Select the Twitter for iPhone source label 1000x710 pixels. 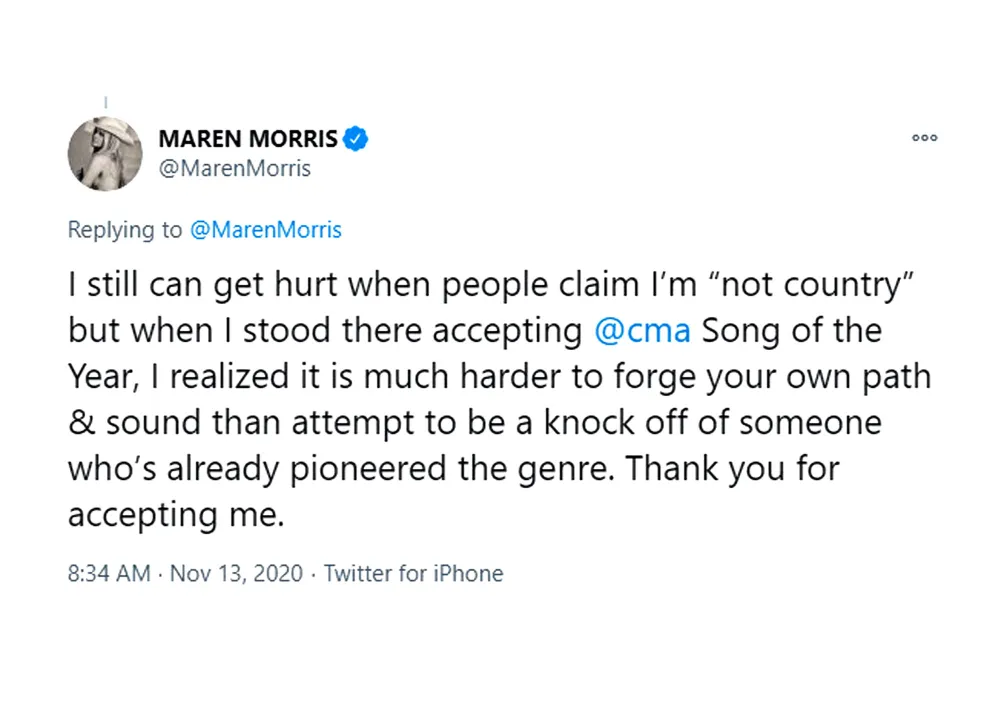pyautogui.click(x=413, y=573)
